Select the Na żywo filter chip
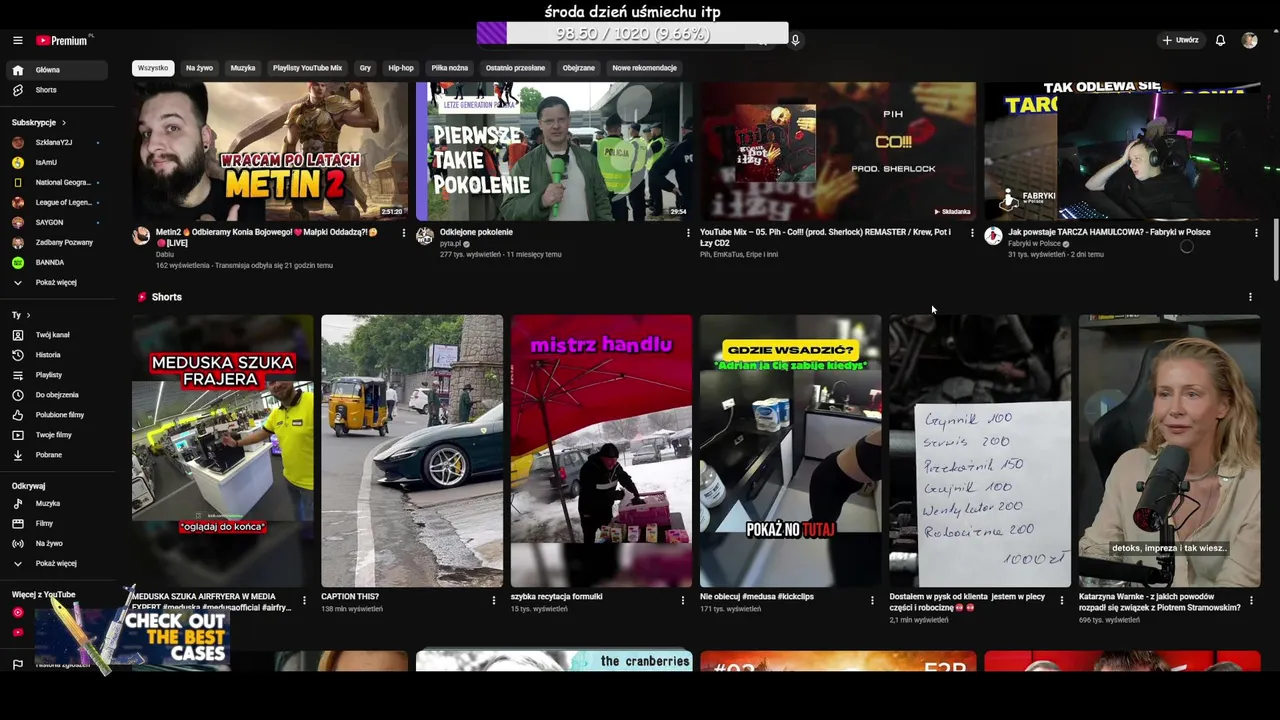The image size is (1280, 720). tap(199, 68)
